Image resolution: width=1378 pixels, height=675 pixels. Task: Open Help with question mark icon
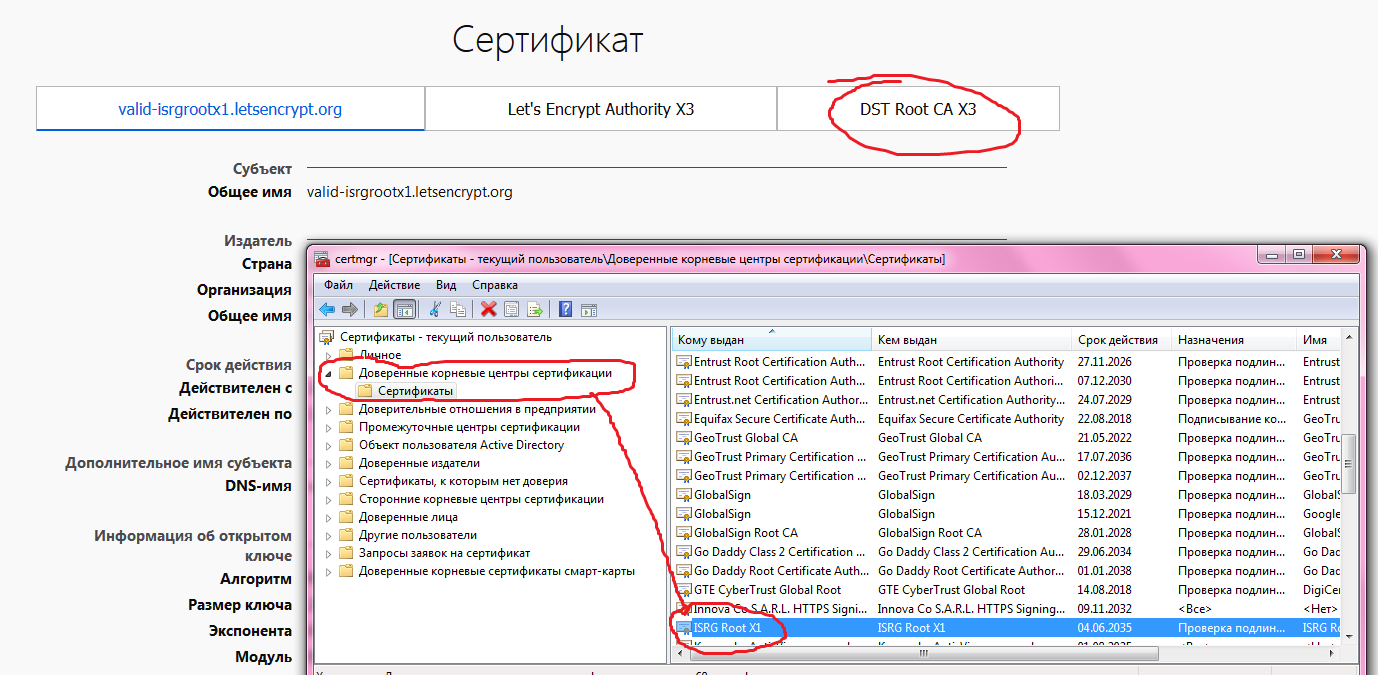tap(566, 309)
